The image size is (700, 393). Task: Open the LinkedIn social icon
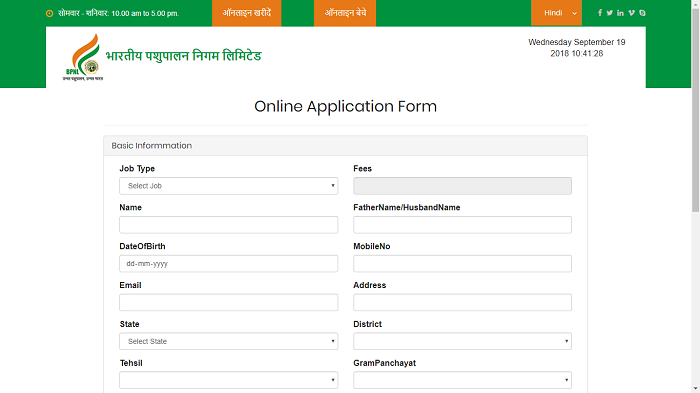(620, 13)
